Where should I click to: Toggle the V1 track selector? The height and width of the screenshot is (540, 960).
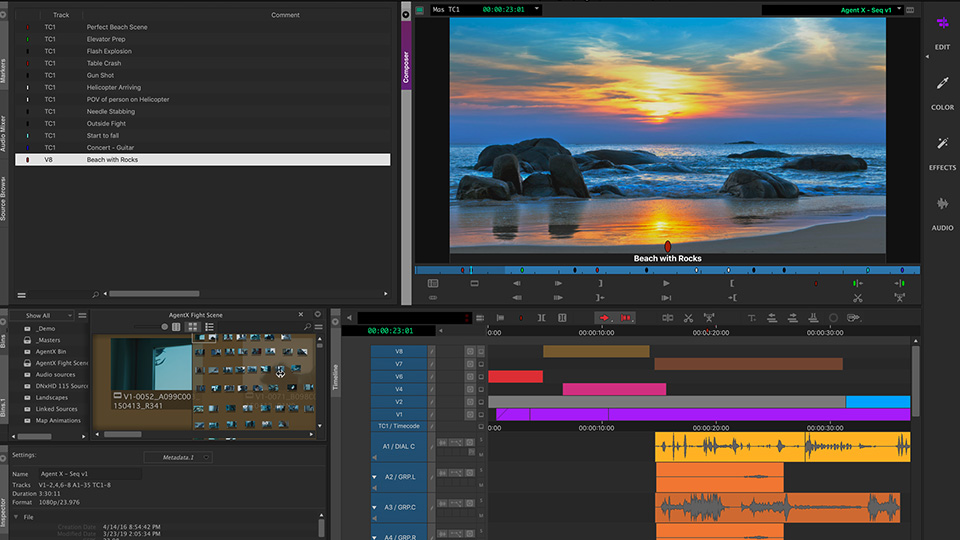click(x=399, y=414)
